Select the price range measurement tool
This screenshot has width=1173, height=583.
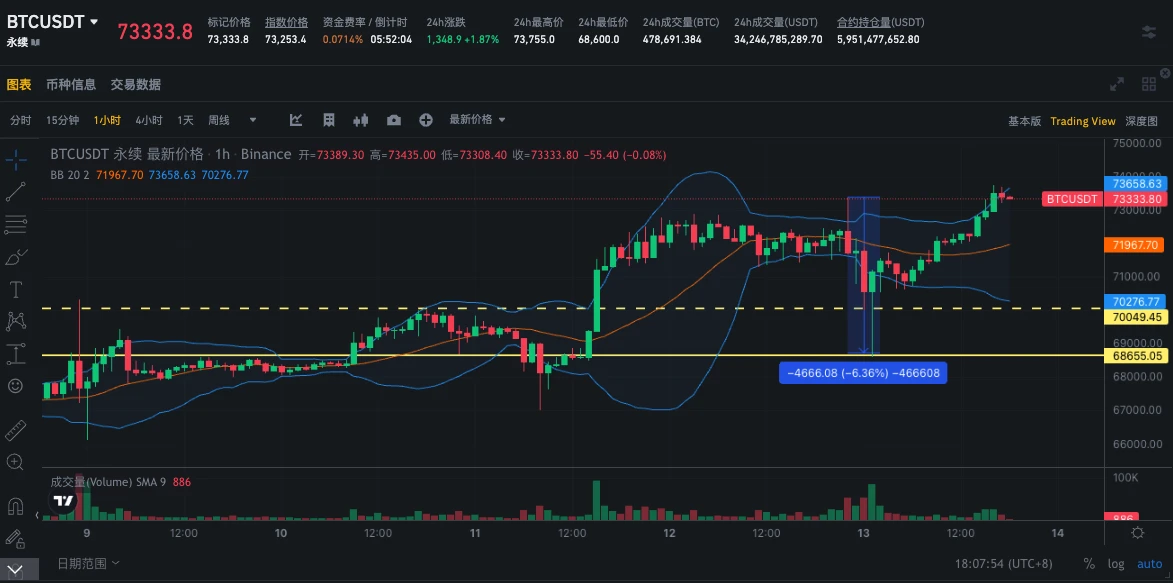16,353
